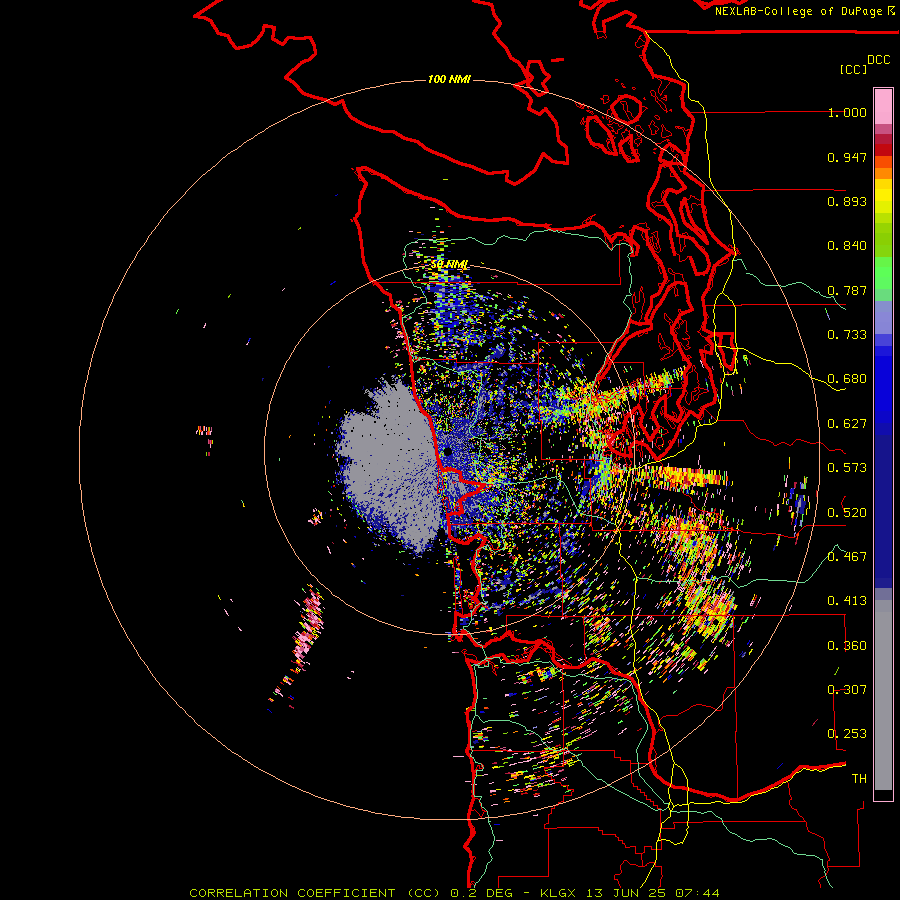Select the 0.573 scale value
This screenshot has height=900, width=900.
click(847, 468)
